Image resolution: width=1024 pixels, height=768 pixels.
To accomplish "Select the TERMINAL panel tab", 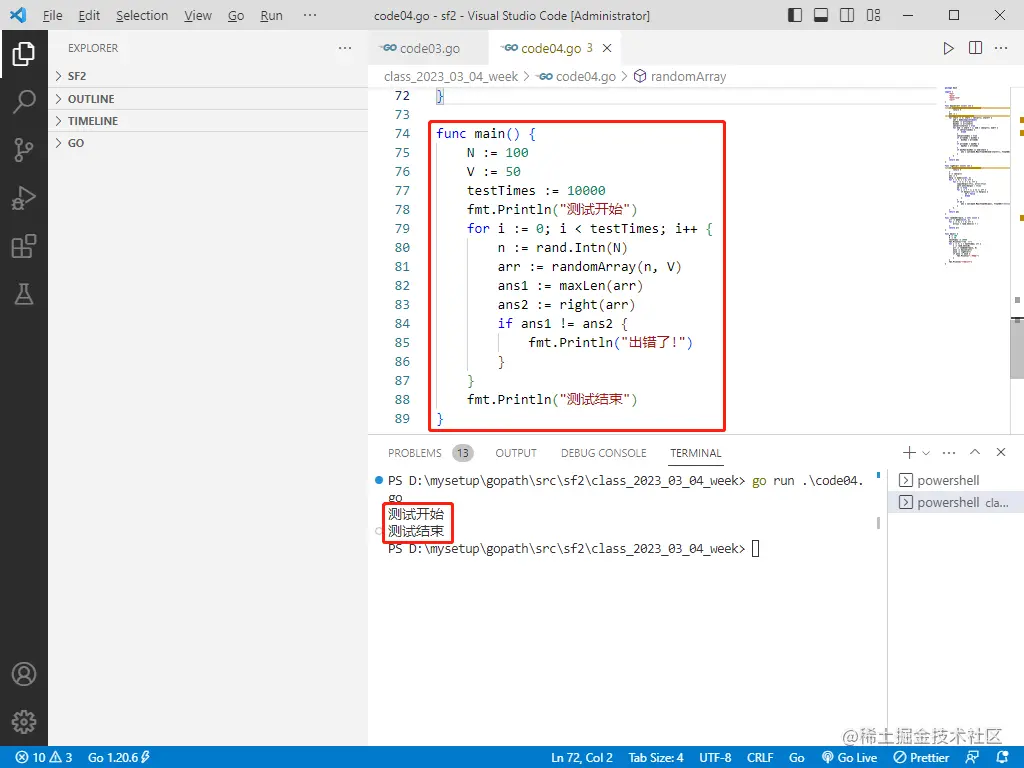I will coord(696,453).
